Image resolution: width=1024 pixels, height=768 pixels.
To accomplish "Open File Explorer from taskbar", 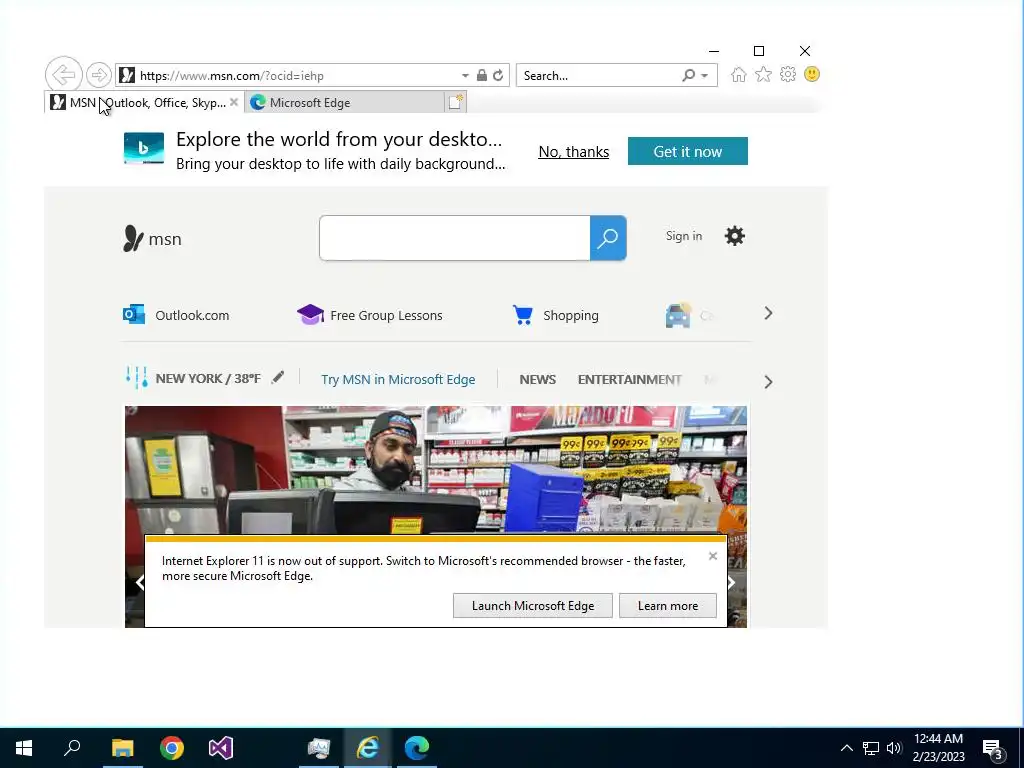I will click(122, 748).
